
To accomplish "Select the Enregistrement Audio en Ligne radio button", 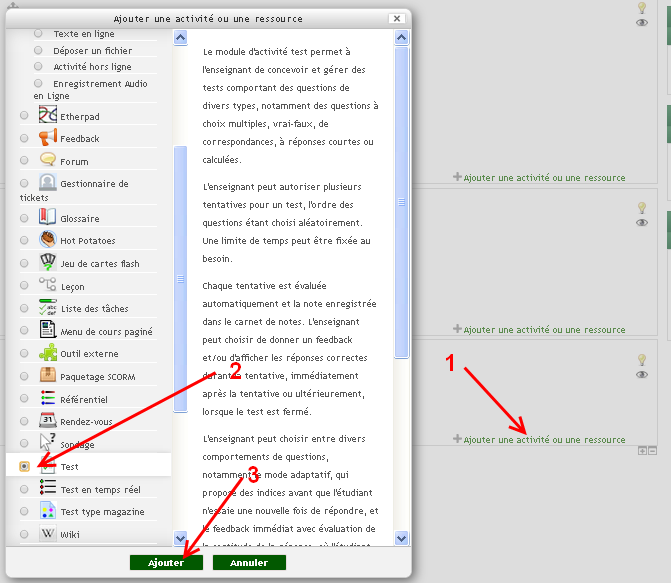I will click(x=38, y=83).
